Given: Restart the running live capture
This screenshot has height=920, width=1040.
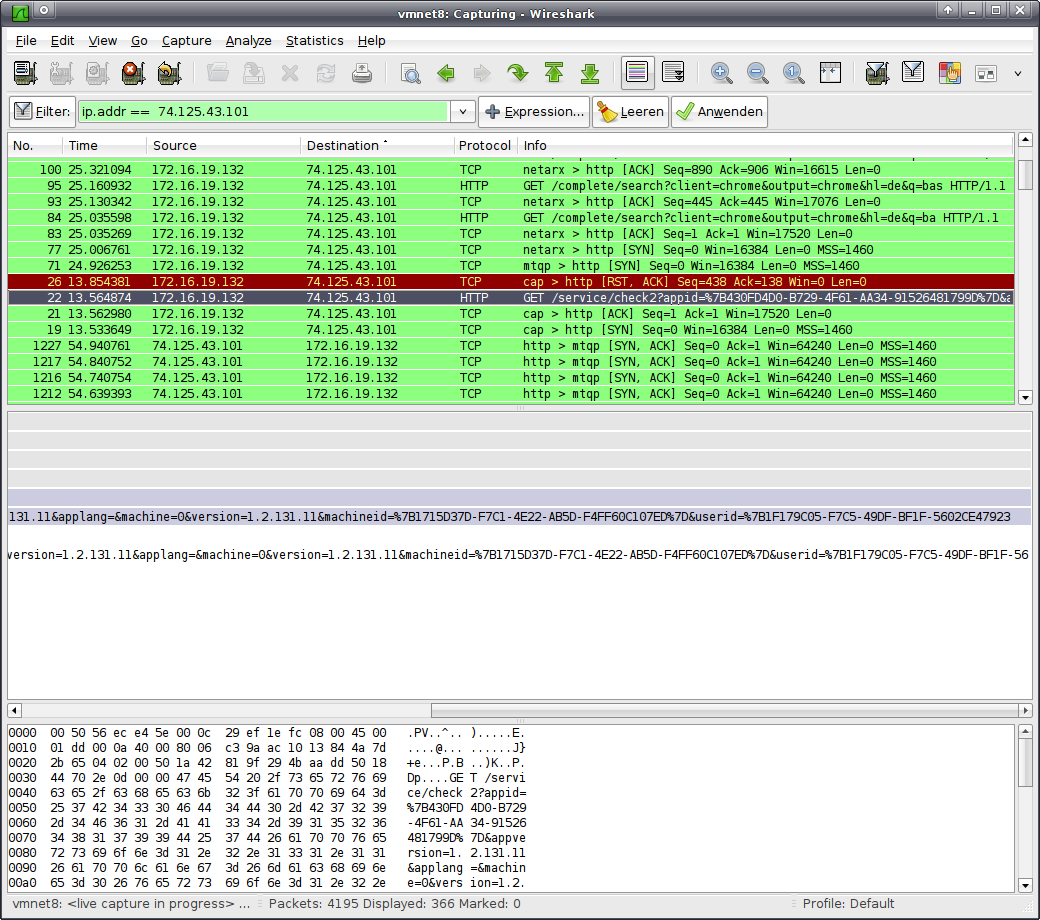Looking at the screenshot, I should [168, 73].
